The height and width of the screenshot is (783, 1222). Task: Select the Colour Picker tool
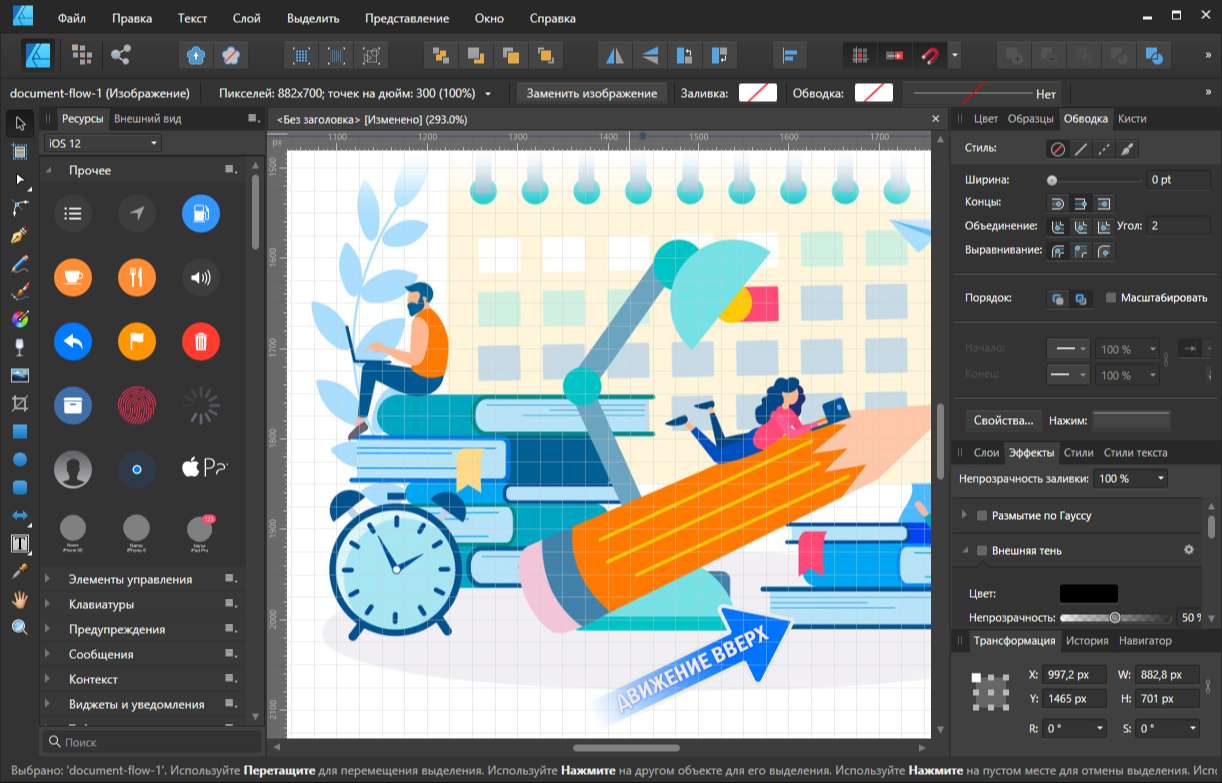18,571
